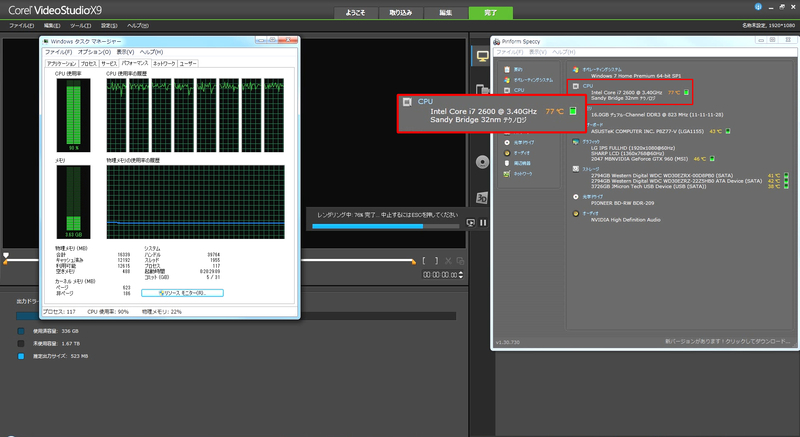The height and width of the screenshot is (437, 800).
Task: Click the orange trim marker on scrubber
Action: [x=413, y=262]
